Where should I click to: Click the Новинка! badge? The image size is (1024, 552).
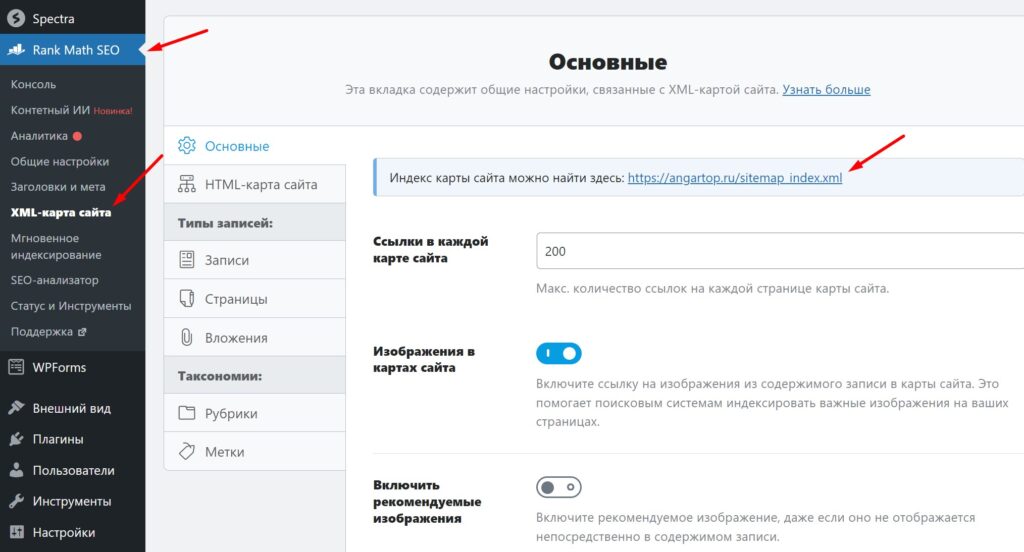click(x=113, y=111)
